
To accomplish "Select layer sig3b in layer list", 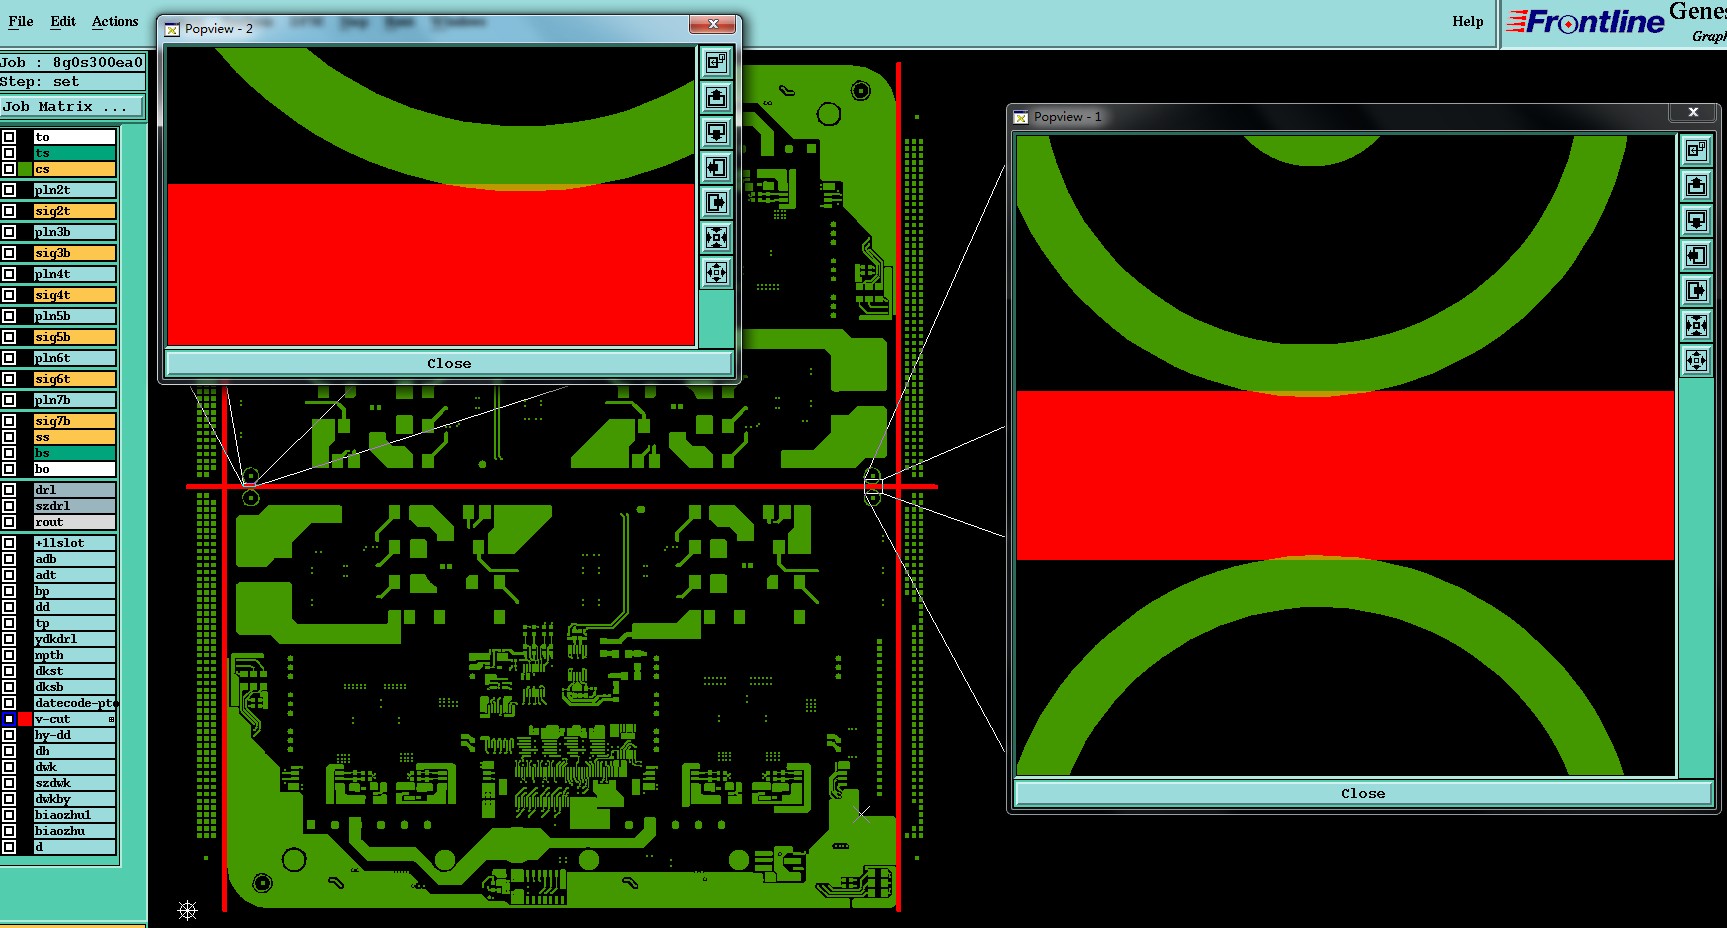I will pyautogui.click(x=75, y=253).
